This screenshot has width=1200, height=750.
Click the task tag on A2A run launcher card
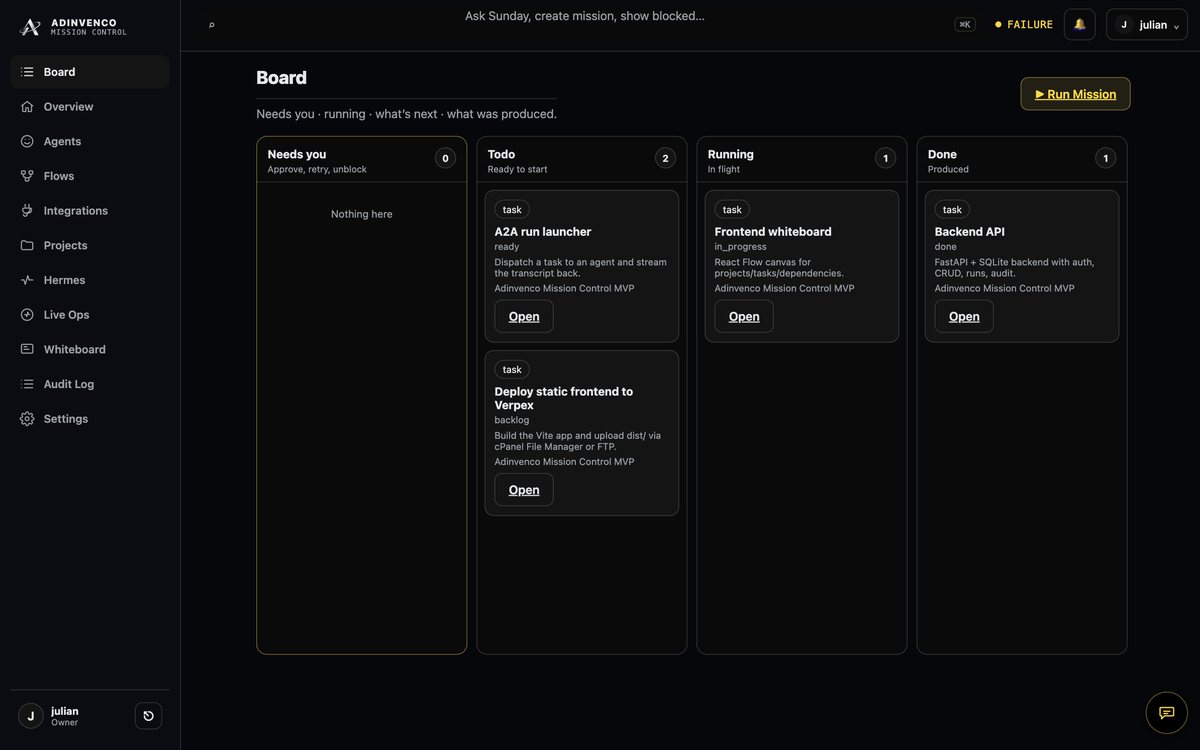[x=512, y=209]
